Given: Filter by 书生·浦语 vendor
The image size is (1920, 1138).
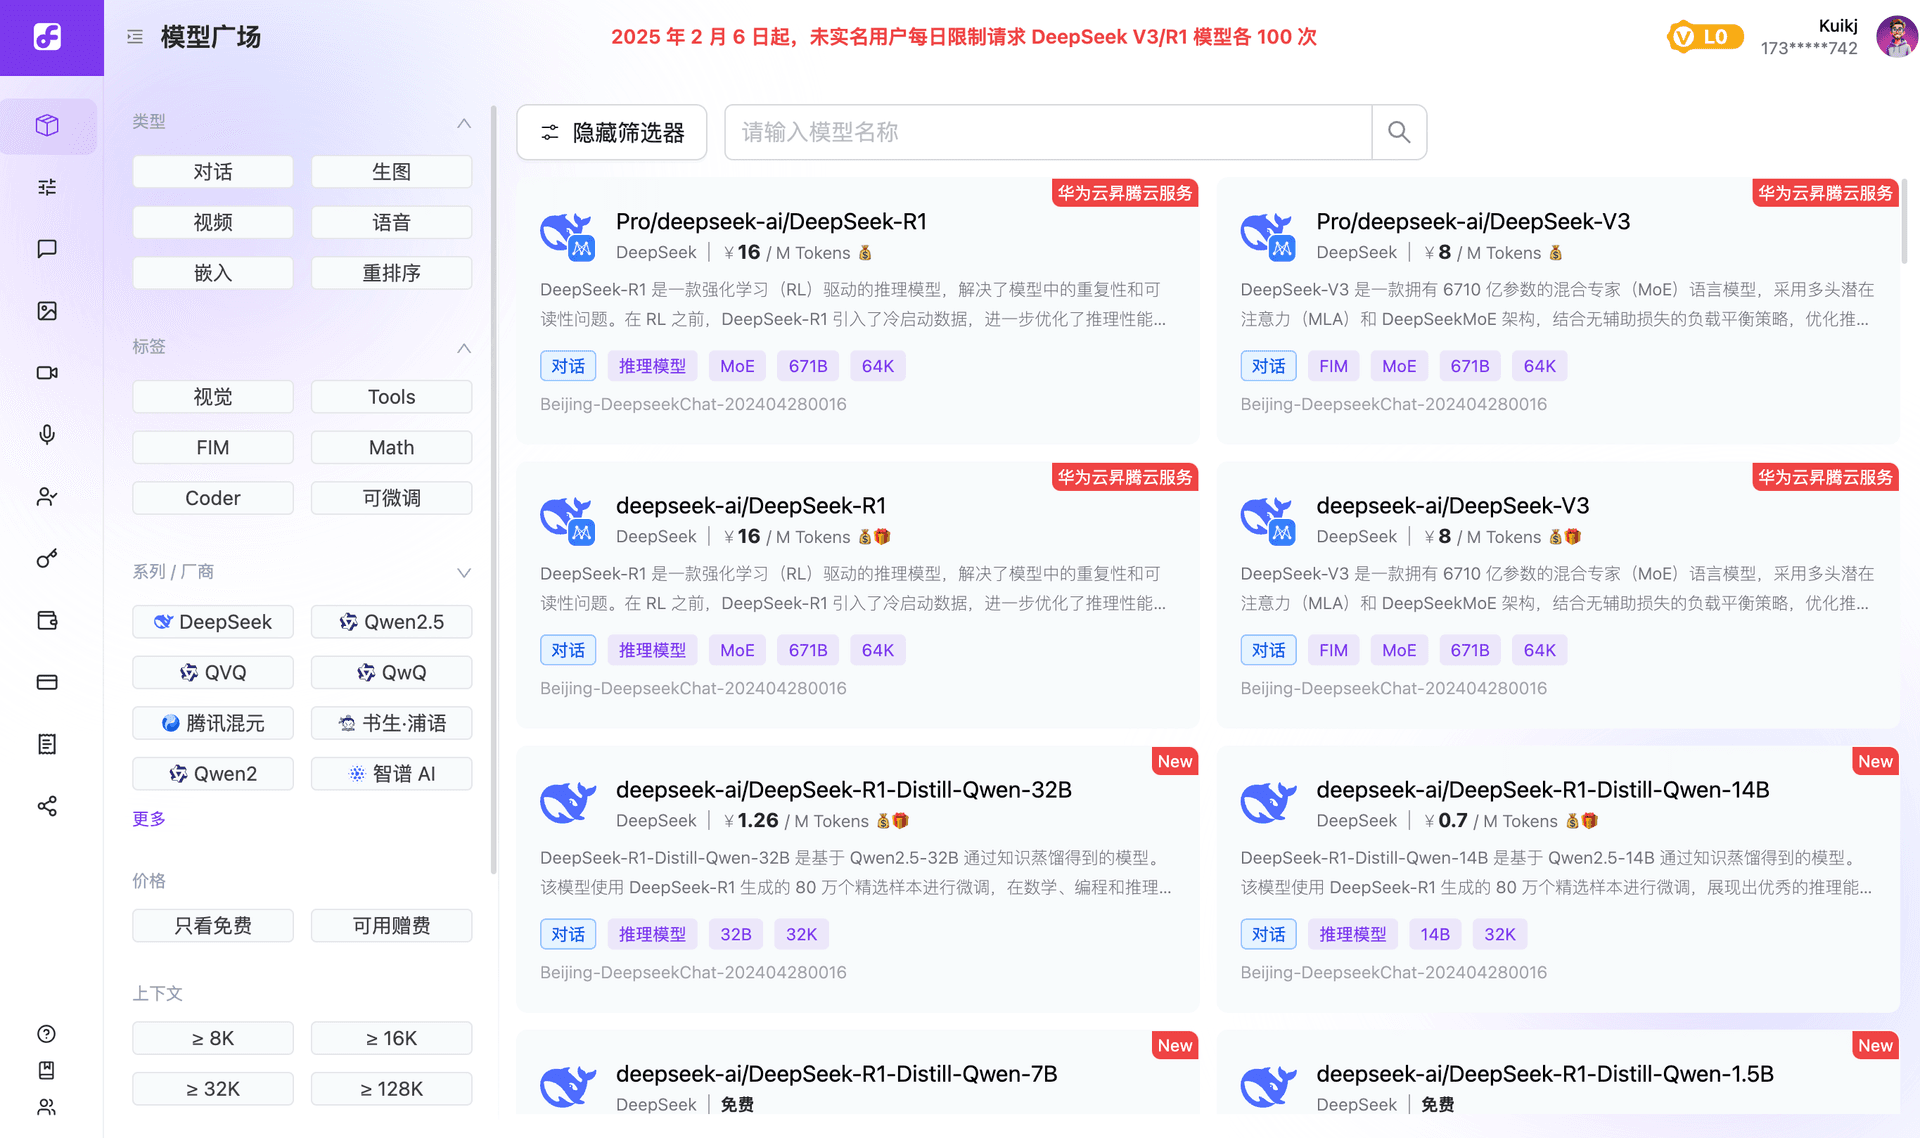Looking at the screenshot, I should pyautogui.click(x=391, y=723).
